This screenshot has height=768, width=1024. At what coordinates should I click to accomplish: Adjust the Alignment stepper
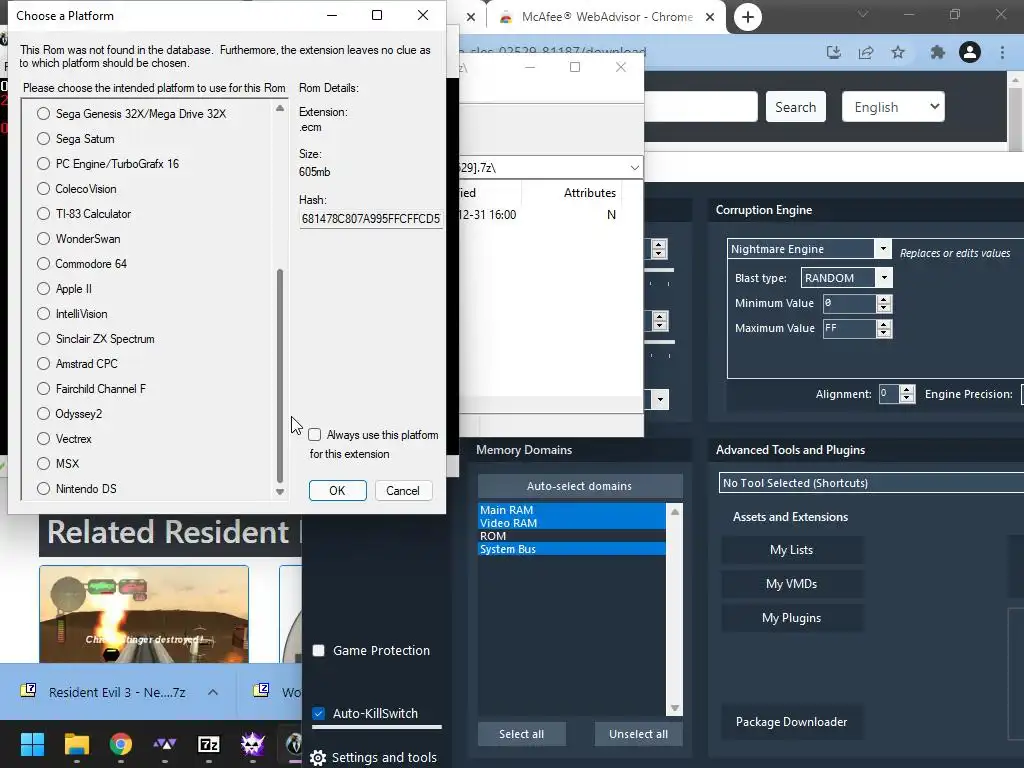click(906, 394)
